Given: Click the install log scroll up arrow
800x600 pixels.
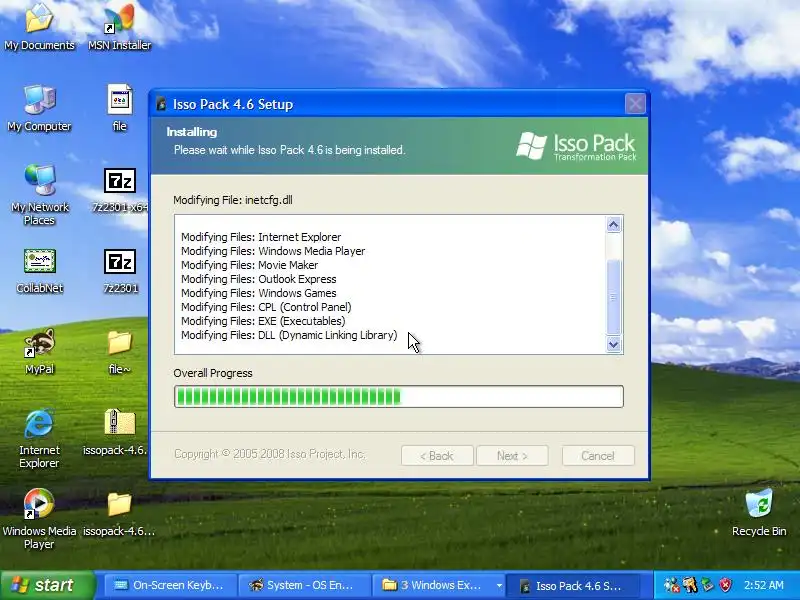Looking at the screenshot, I should tap(614, 224).
